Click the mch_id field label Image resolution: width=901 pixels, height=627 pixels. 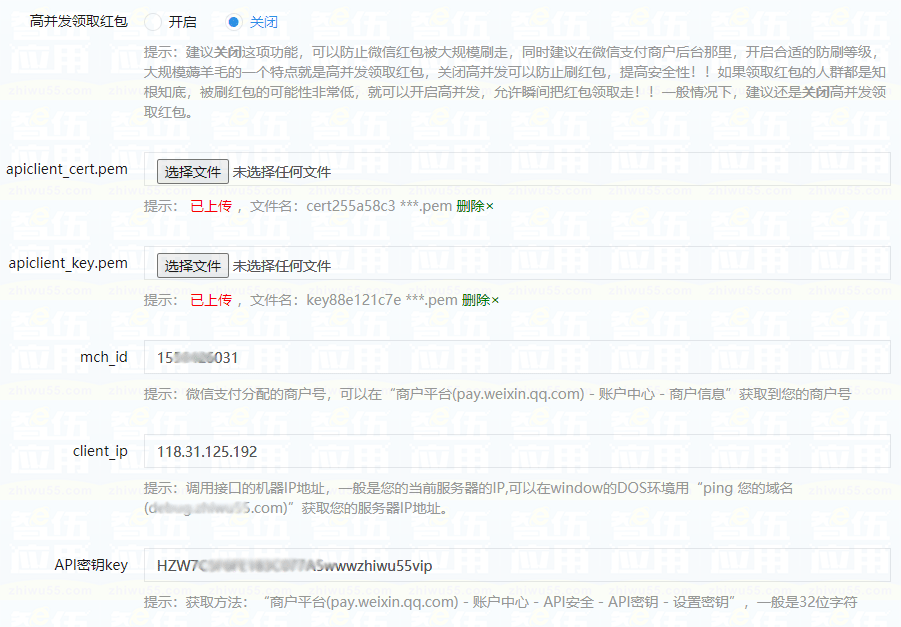(104, 357)
